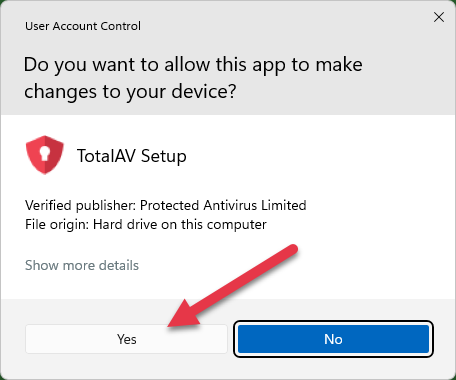The height and width of the screenshot is (380, 456).
Task: Click Yes to allow TotalAV Setup
Action: coord(126,339)
